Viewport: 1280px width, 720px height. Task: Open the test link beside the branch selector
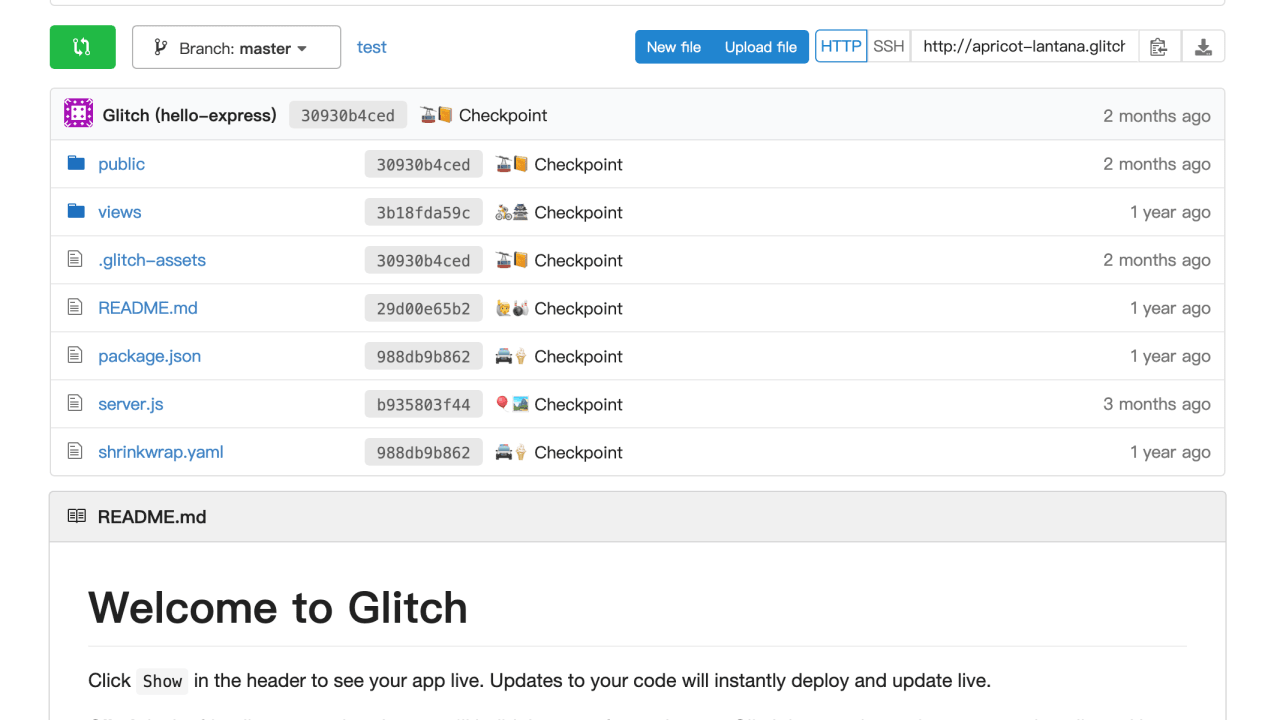(372, 47)
